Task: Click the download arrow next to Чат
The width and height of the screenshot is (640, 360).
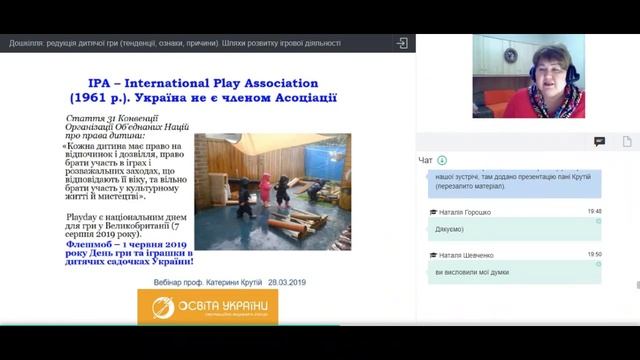Action: click(x=442, y=160)
